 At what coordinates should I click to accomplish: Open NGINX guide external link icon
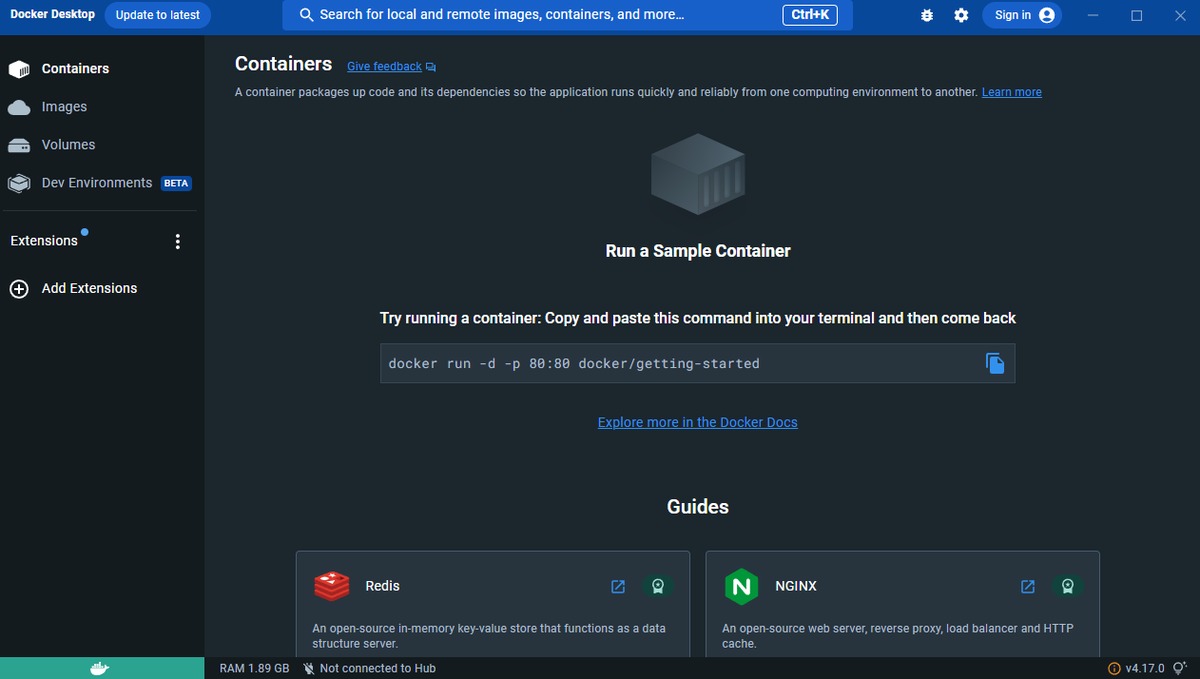click(x=1028, y=586)
